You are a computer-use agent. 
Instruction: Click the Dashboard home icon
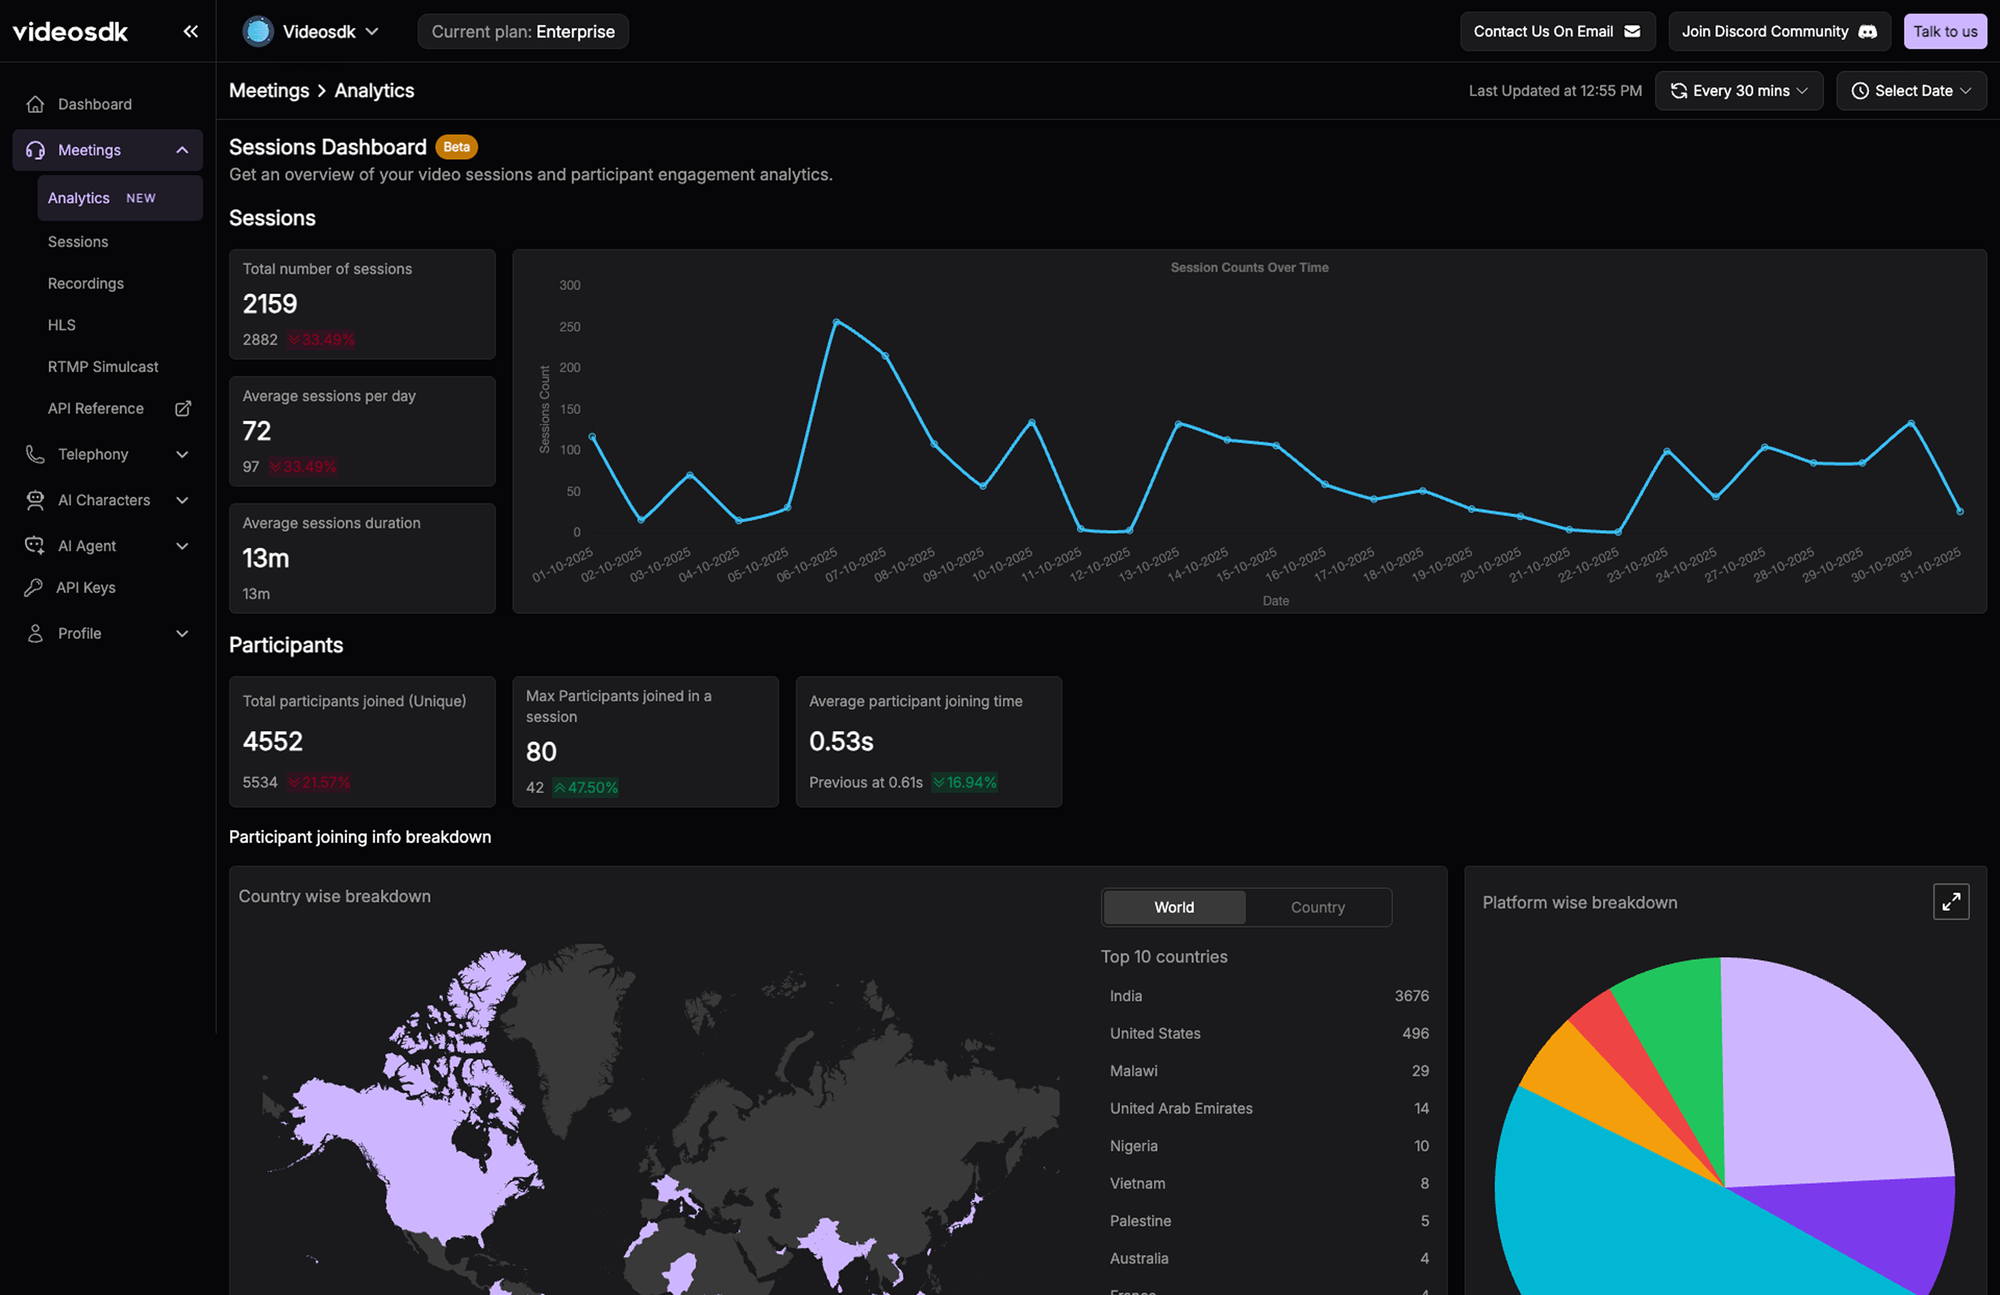tap(36, 104)
